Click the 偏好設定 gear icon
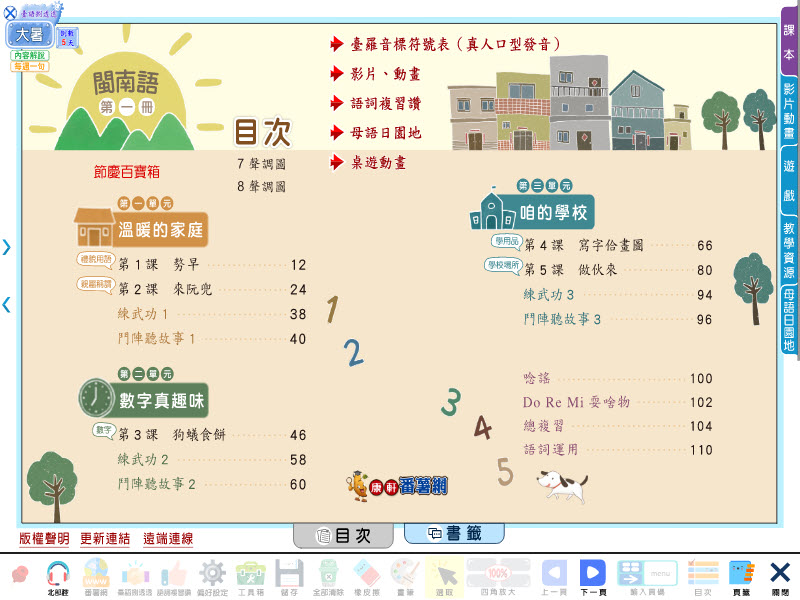 211,574
